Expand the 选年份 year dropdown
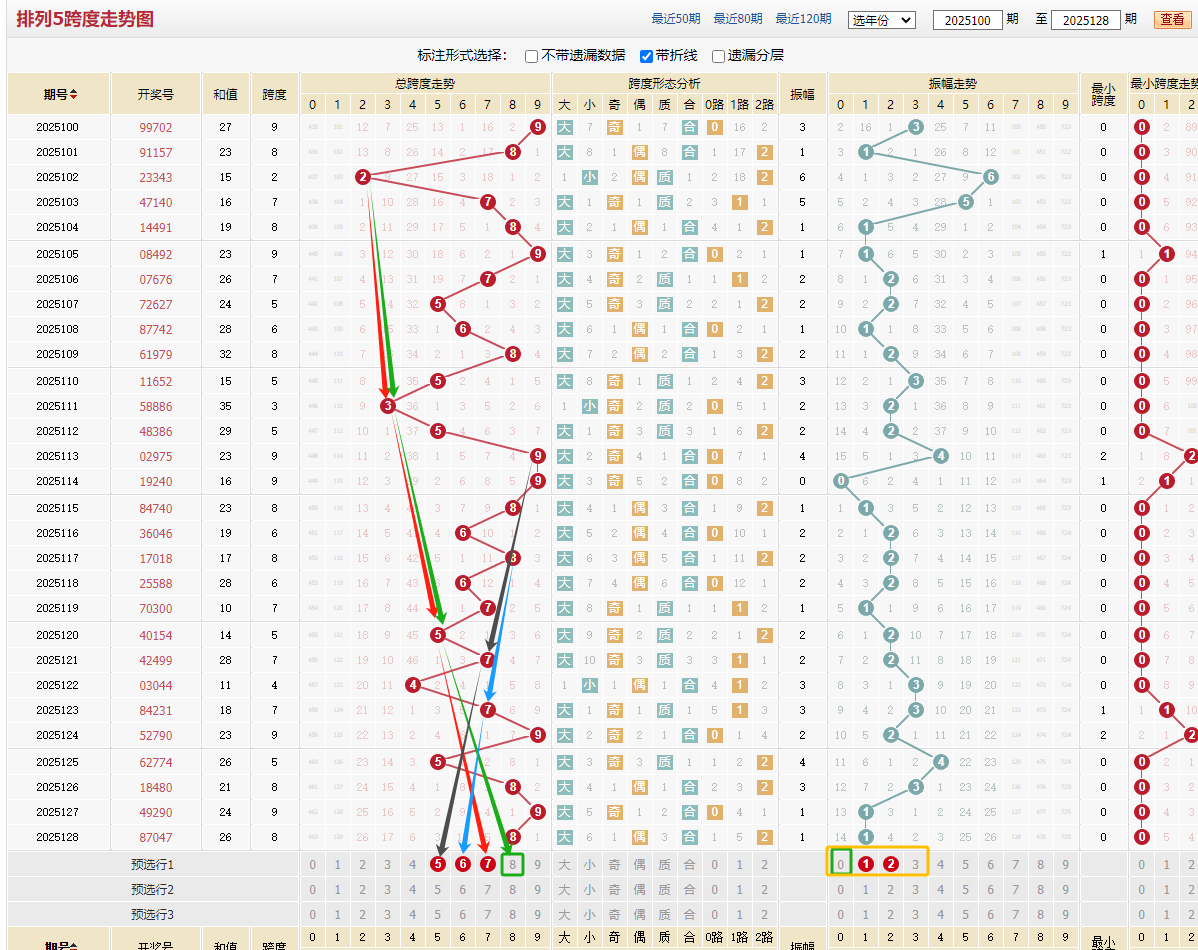 (x=882, y=20)
